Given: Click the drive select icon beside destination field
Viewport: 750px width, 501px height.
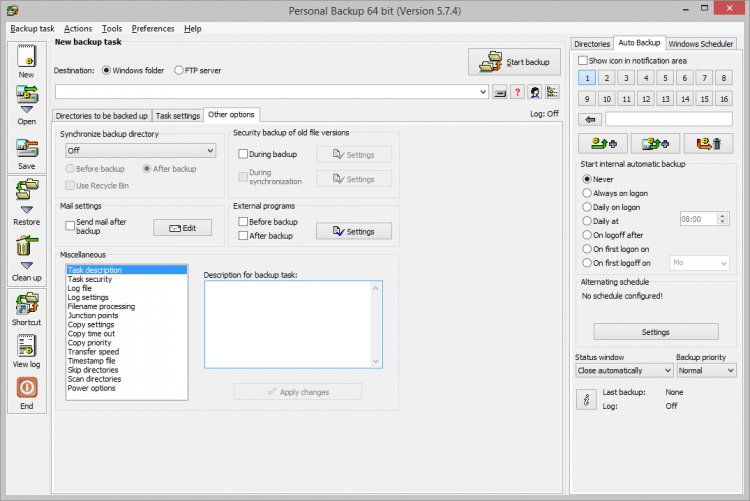Looking at the screenshot, I should 500,92.
